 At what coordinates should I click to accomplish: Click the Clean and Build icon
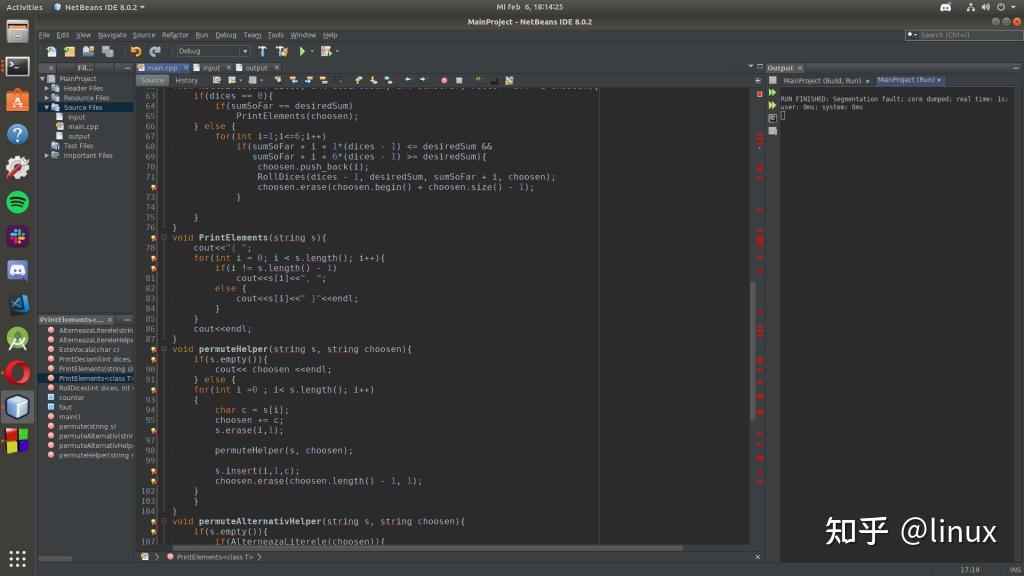click(281, 51)
